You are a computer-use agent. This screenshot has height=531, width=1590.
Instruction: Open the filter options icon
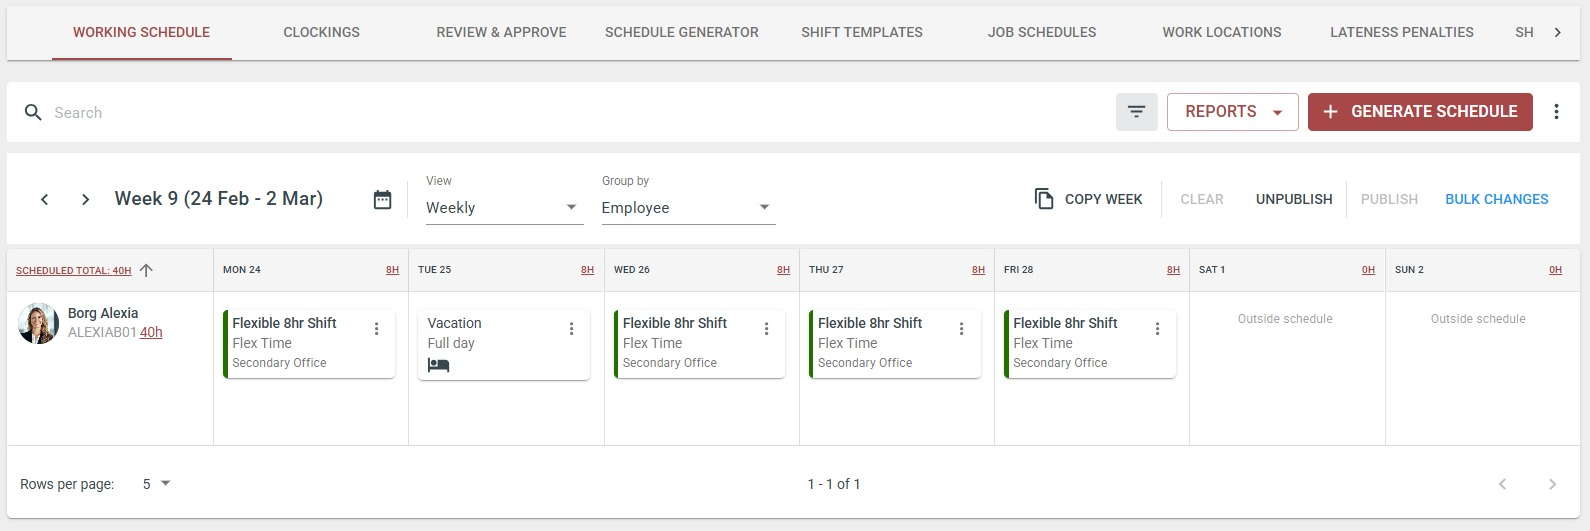[1136, 112]
